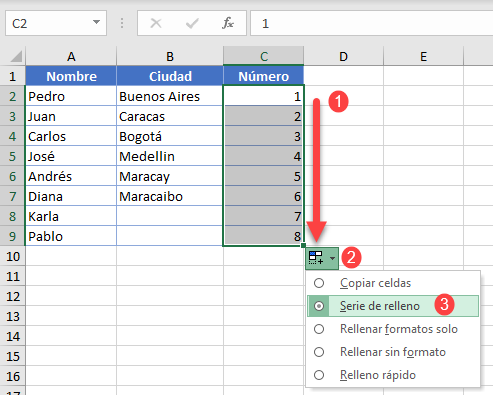This screenshot has height=395, width=493.
Task: Click empty Ciudad cell in Karla row
Action: (170, 216)
